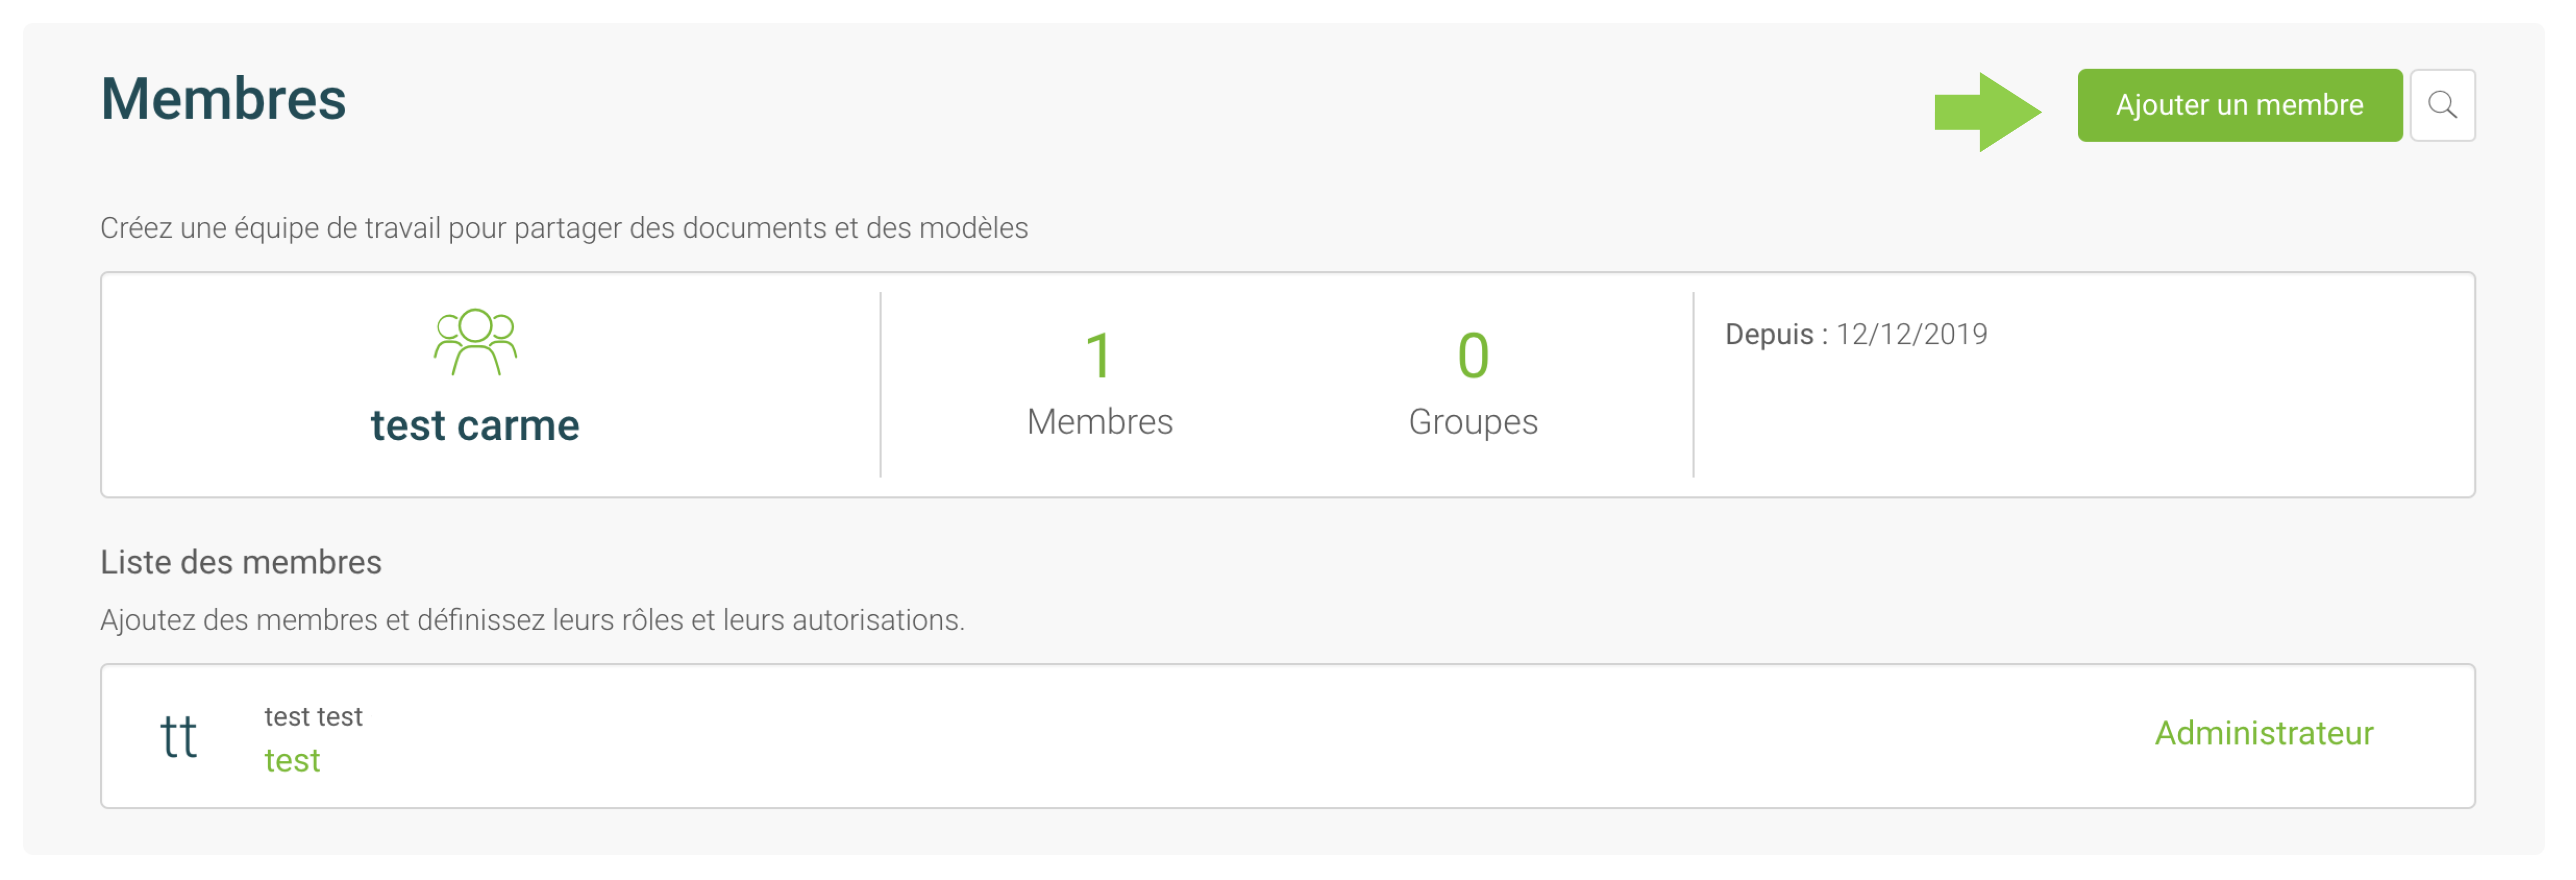Screen dimensions: 2576x880
Task: Click the team group people icon
Action: coord(475,342)
